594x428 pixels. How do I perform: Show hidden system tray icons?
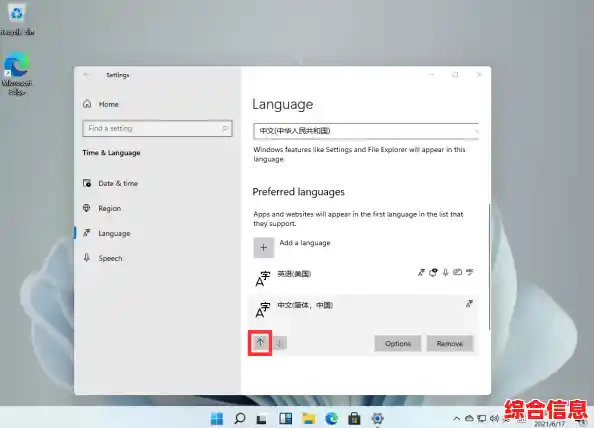(x=457, y=419)
